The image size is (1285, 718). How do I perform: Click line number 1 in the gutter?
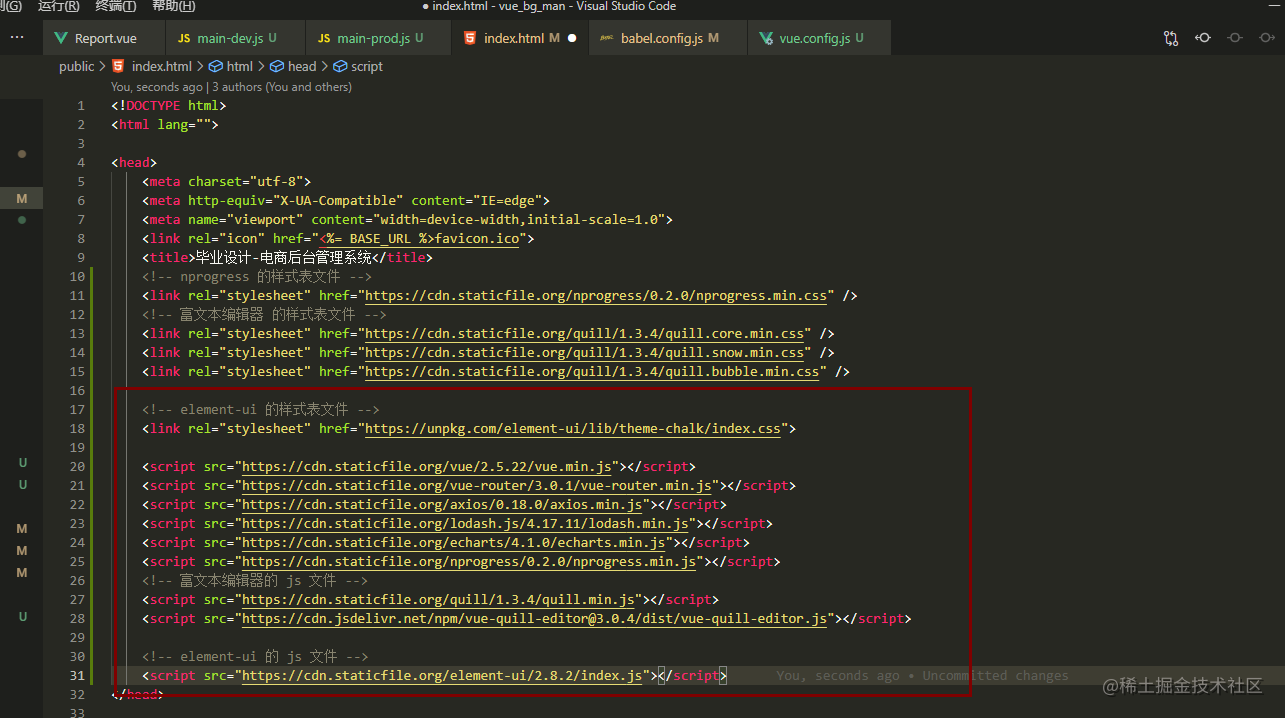81,106
